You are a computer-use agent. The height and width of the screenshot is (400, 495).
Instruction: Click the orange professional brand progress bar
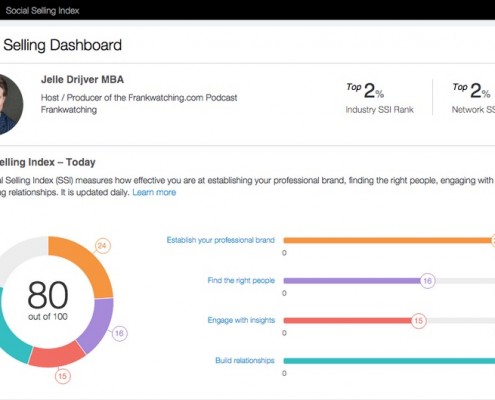(388, 240)
